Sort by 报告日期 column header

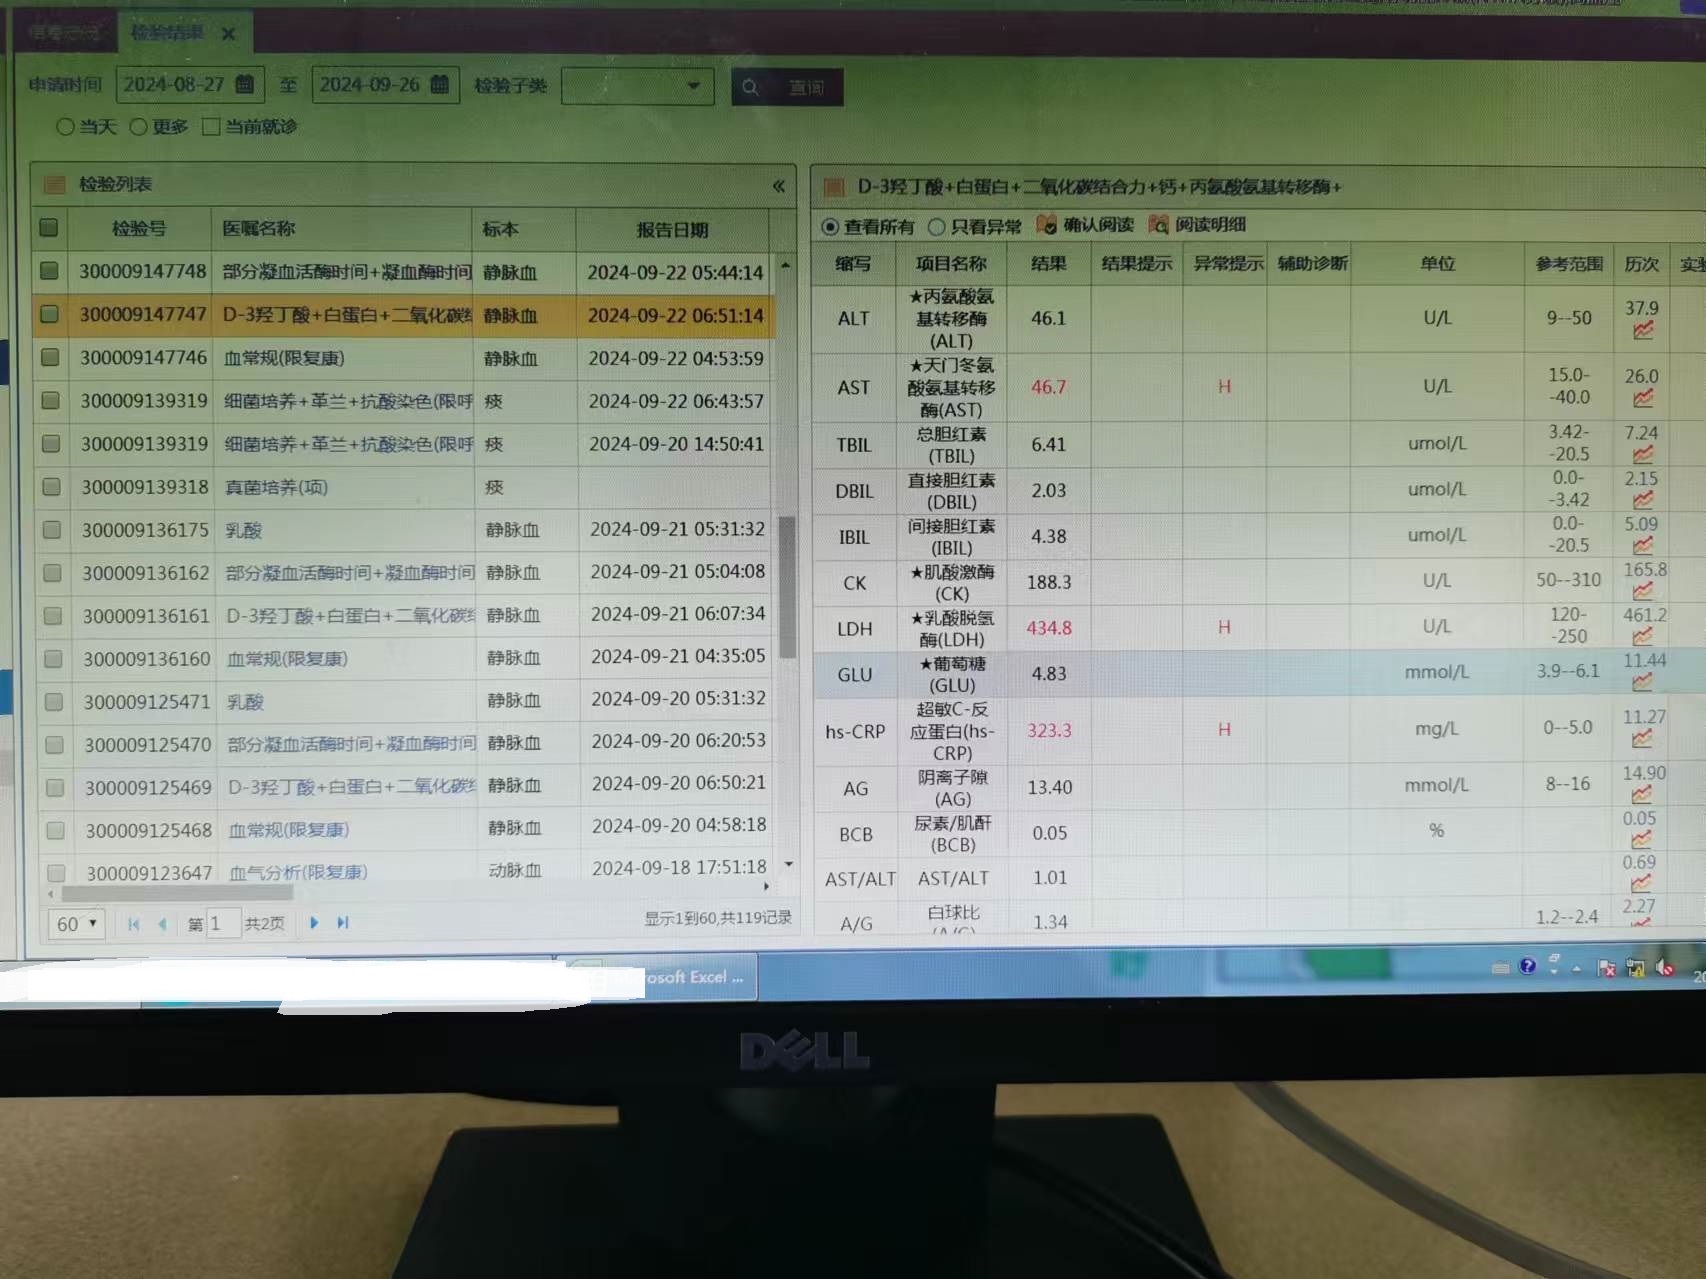(673, 230)
